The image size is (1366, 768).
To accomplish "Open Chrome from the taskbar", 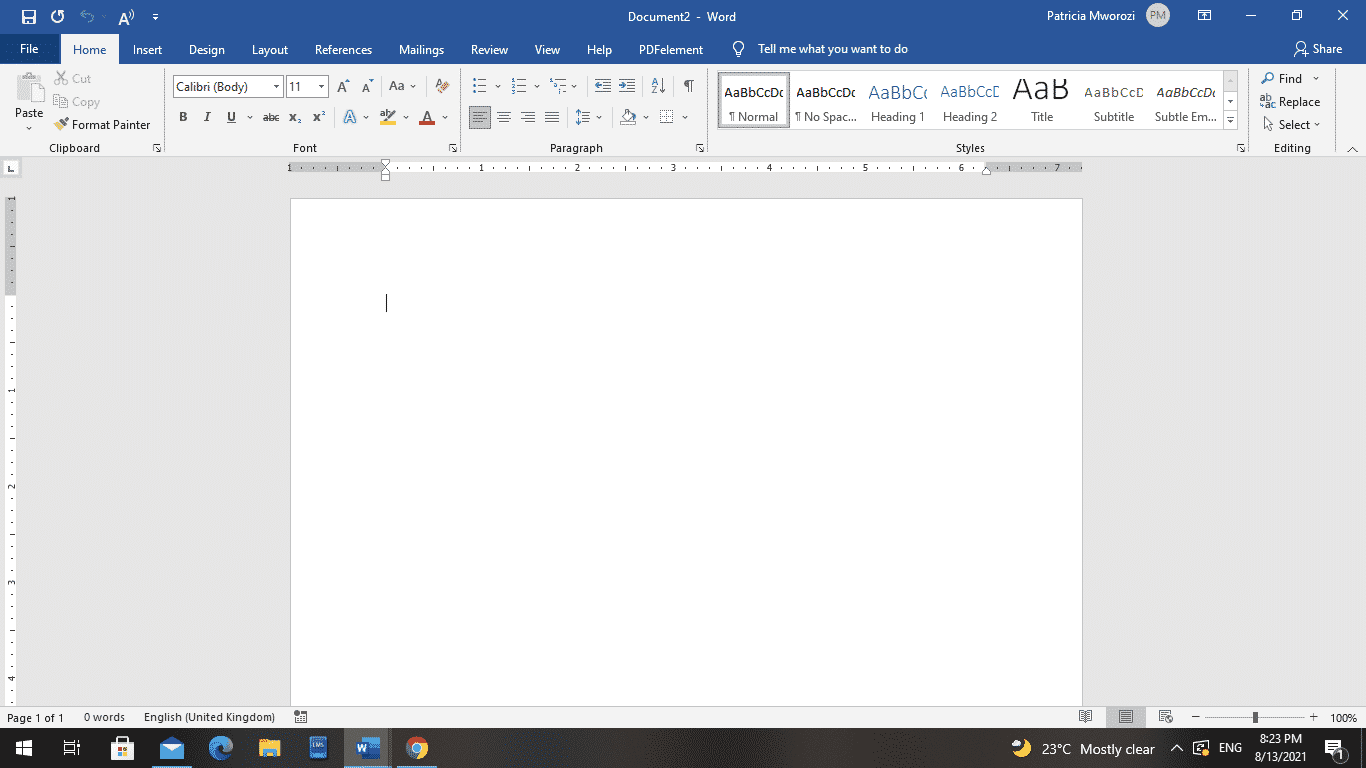I will coord(417,748).
